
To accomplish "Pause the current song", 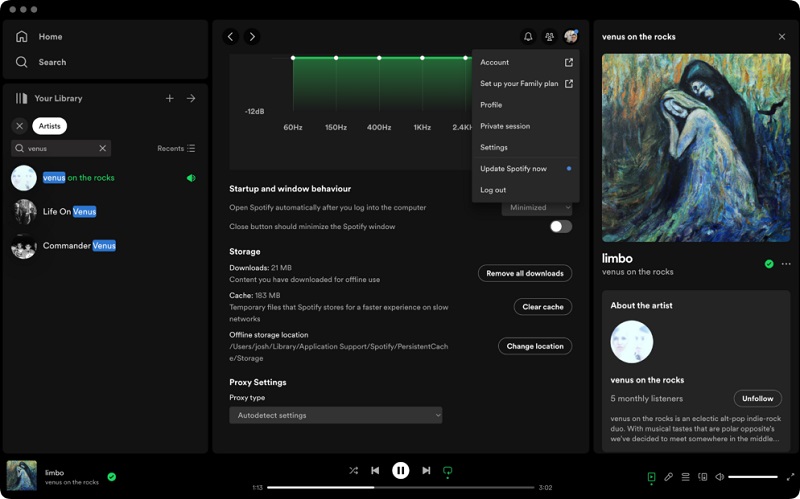I will (401, 470).
